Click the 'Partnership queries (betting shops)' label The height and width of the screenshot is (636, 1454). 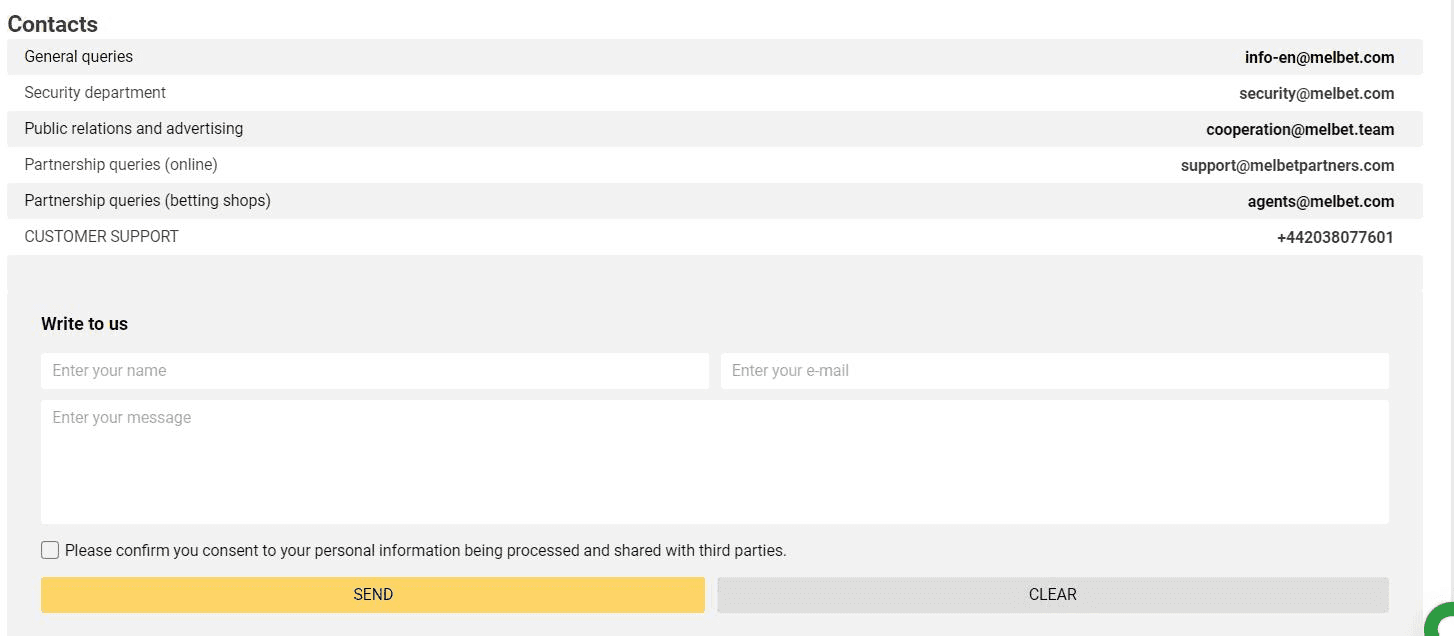(x=147, y=201)
